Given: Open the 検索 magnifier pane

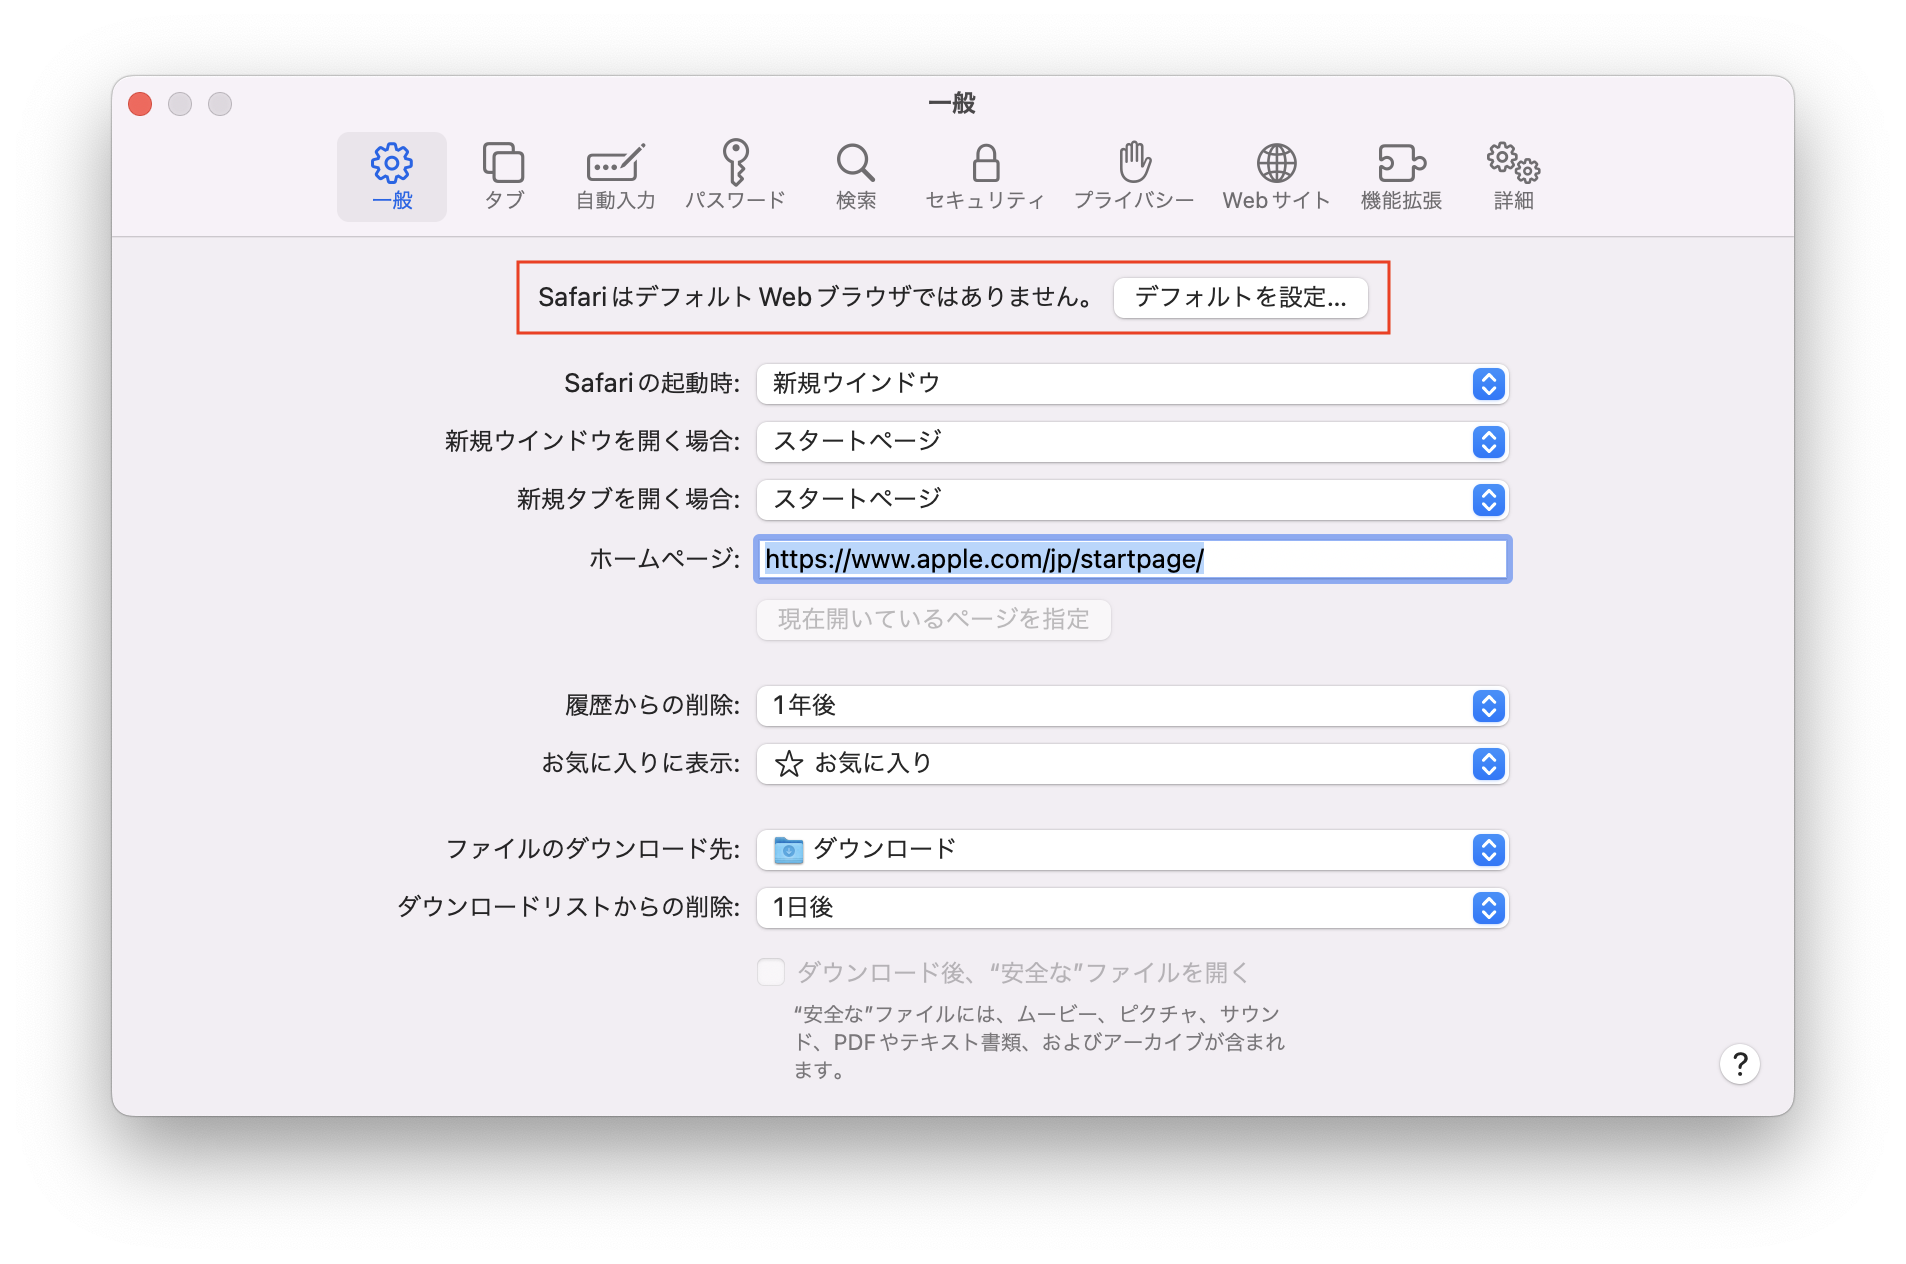Looking at the screenshot, I should tap(856, 176).
